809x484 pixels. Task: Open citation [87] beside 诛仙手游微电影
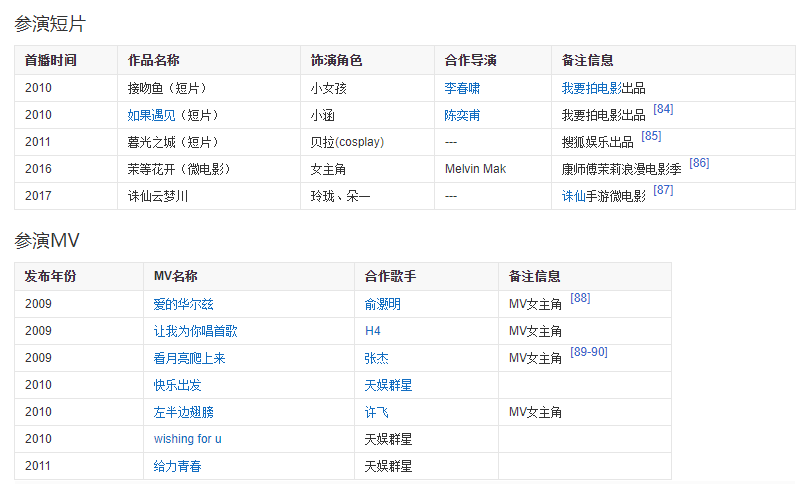(663, 190)
